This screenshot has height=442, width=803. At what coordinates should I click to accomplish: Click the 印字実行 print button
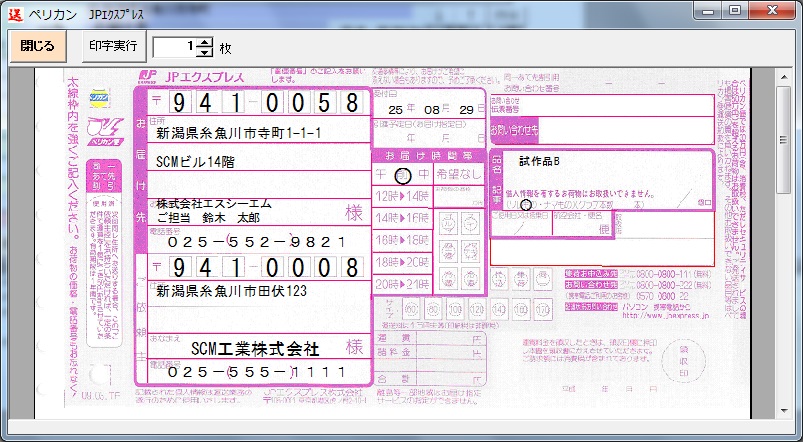point(114,46)
